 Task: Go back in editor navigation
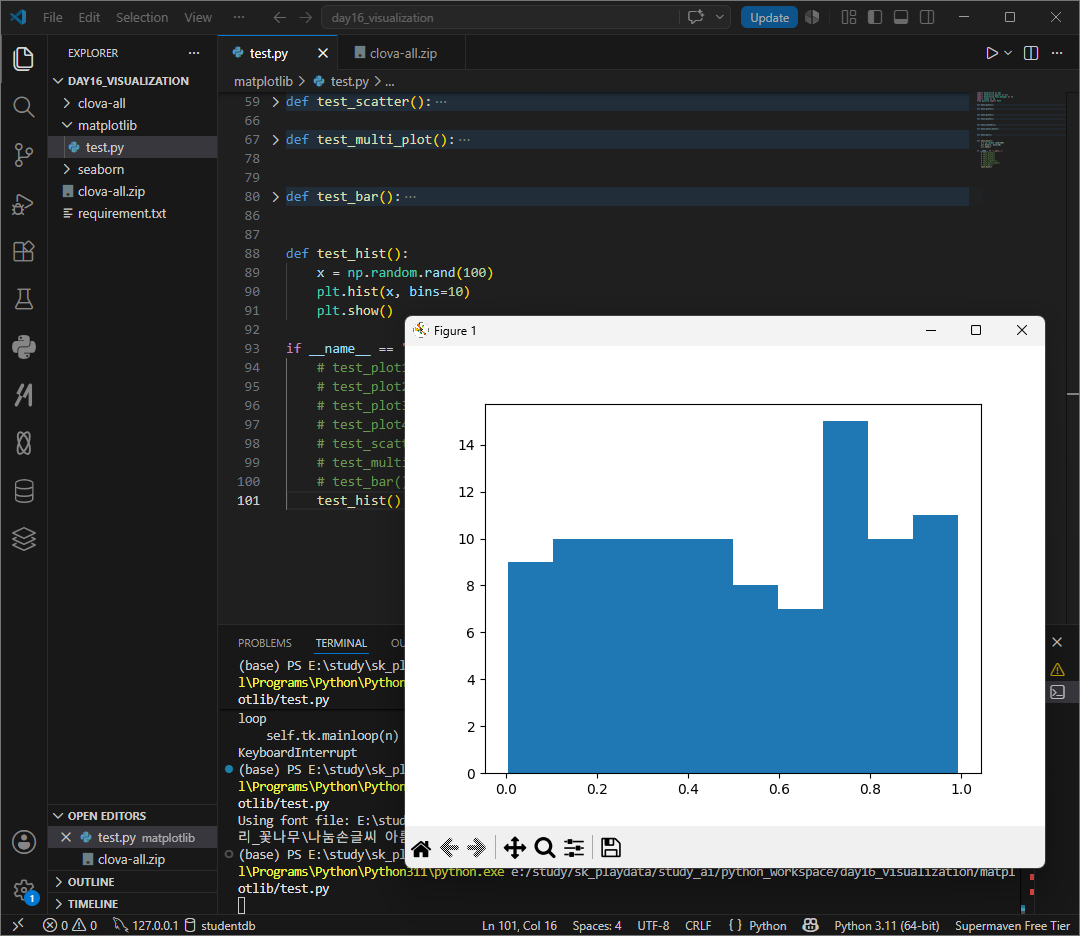[279, 17]
